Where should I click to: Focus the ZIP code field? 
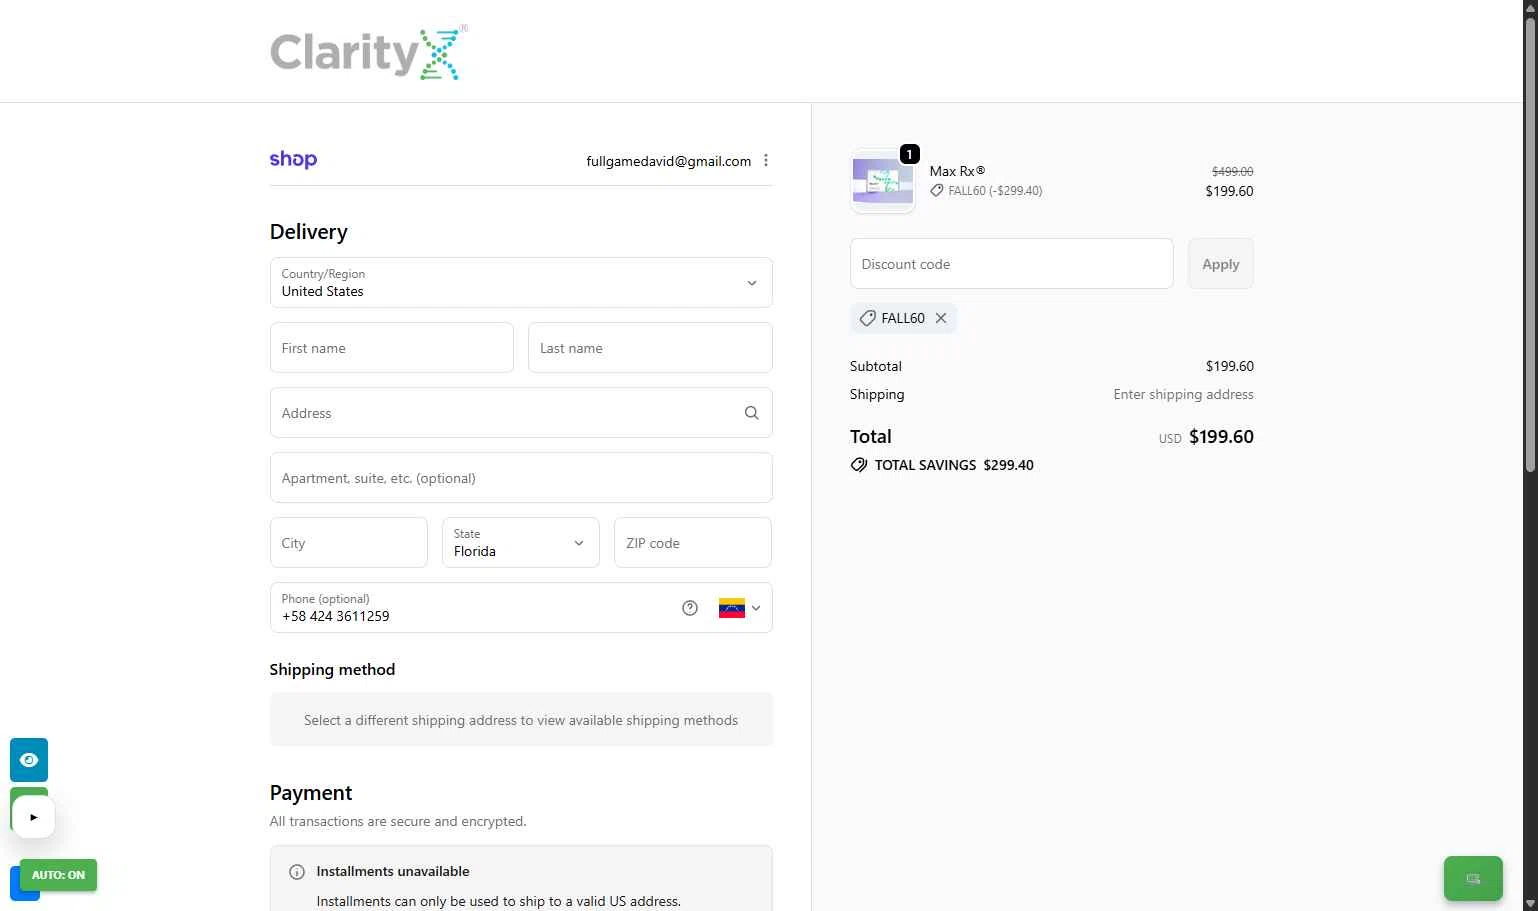coord(693,543)
